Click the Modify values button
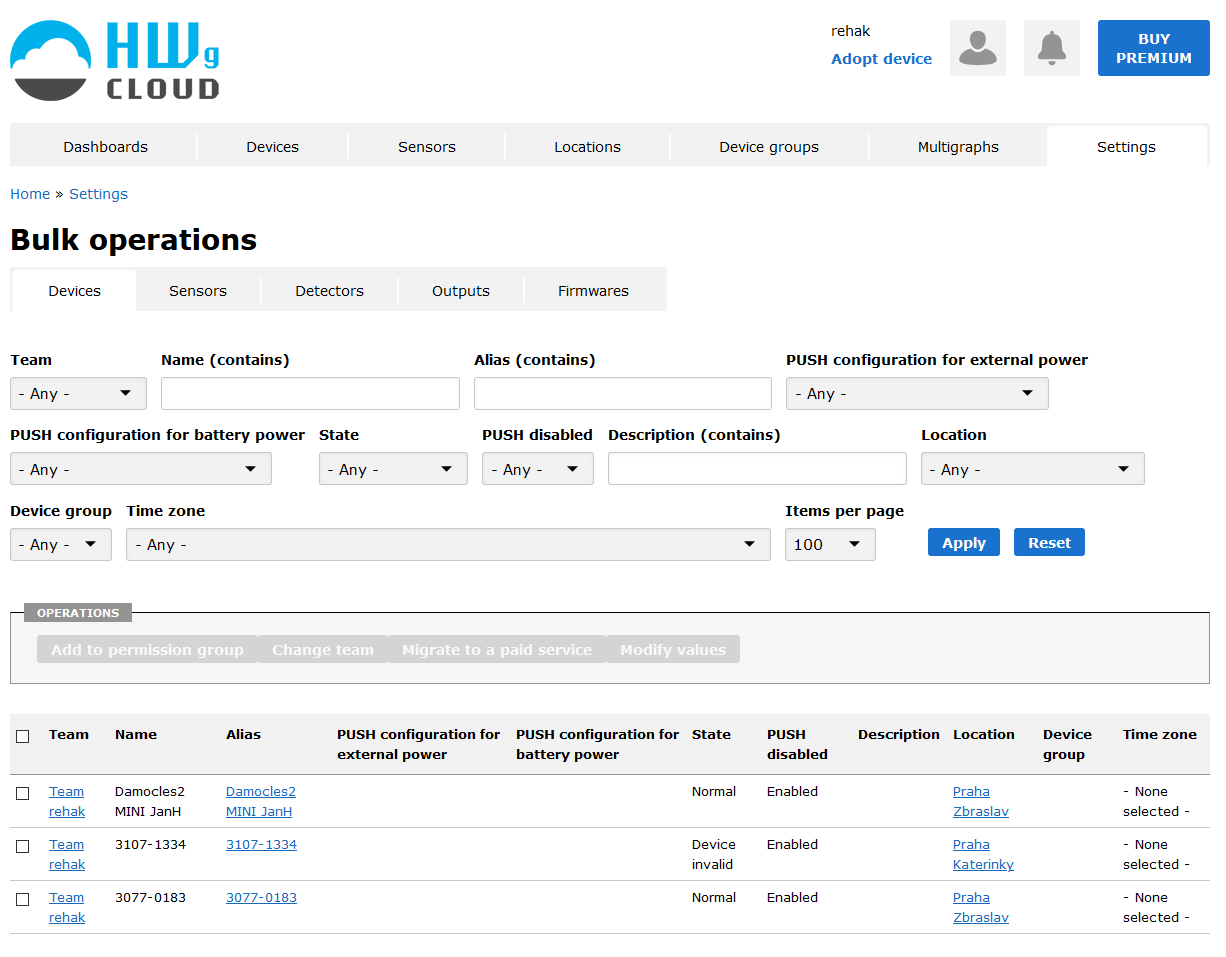This screenshot has width=1226, height=957. click(673, 650)
